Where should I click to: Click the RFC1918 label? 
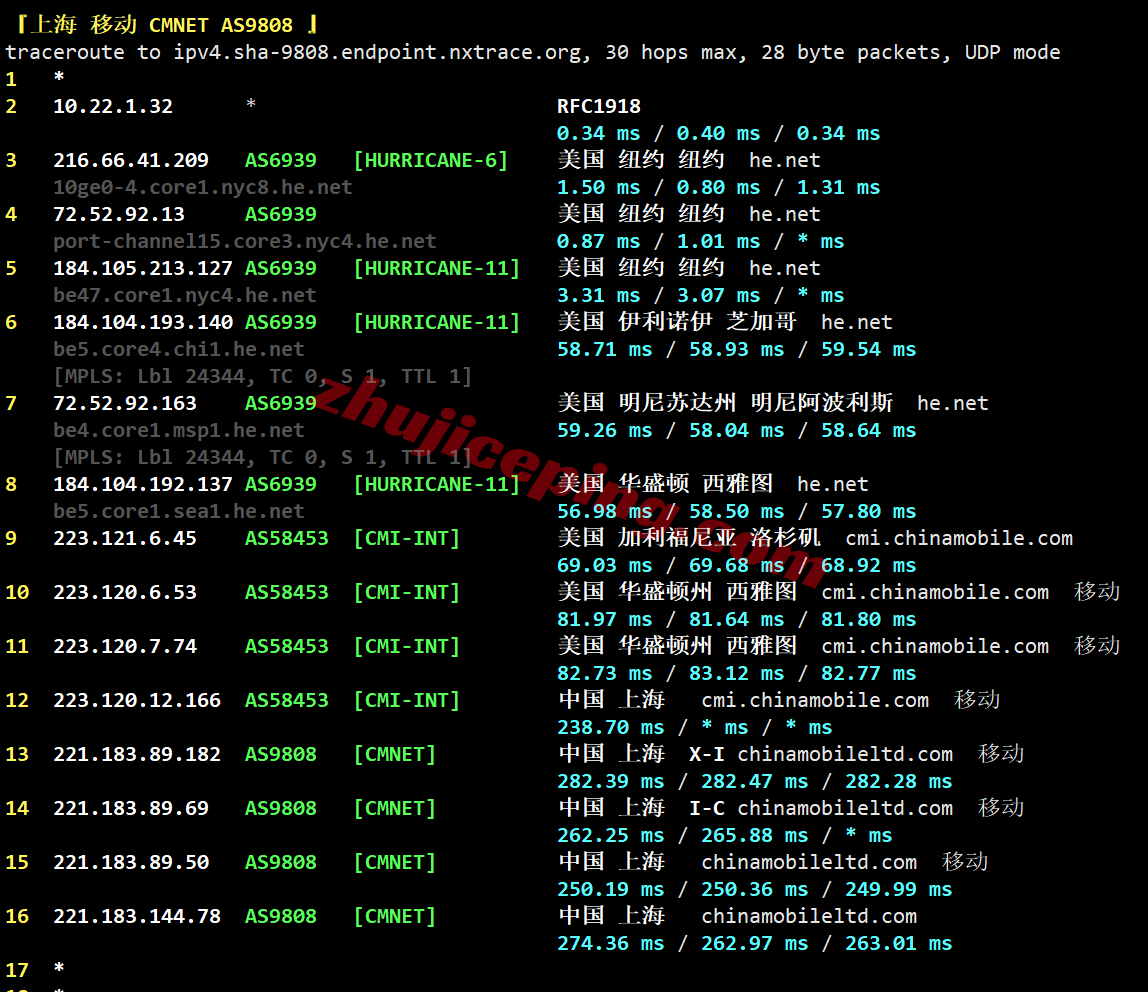598,106
